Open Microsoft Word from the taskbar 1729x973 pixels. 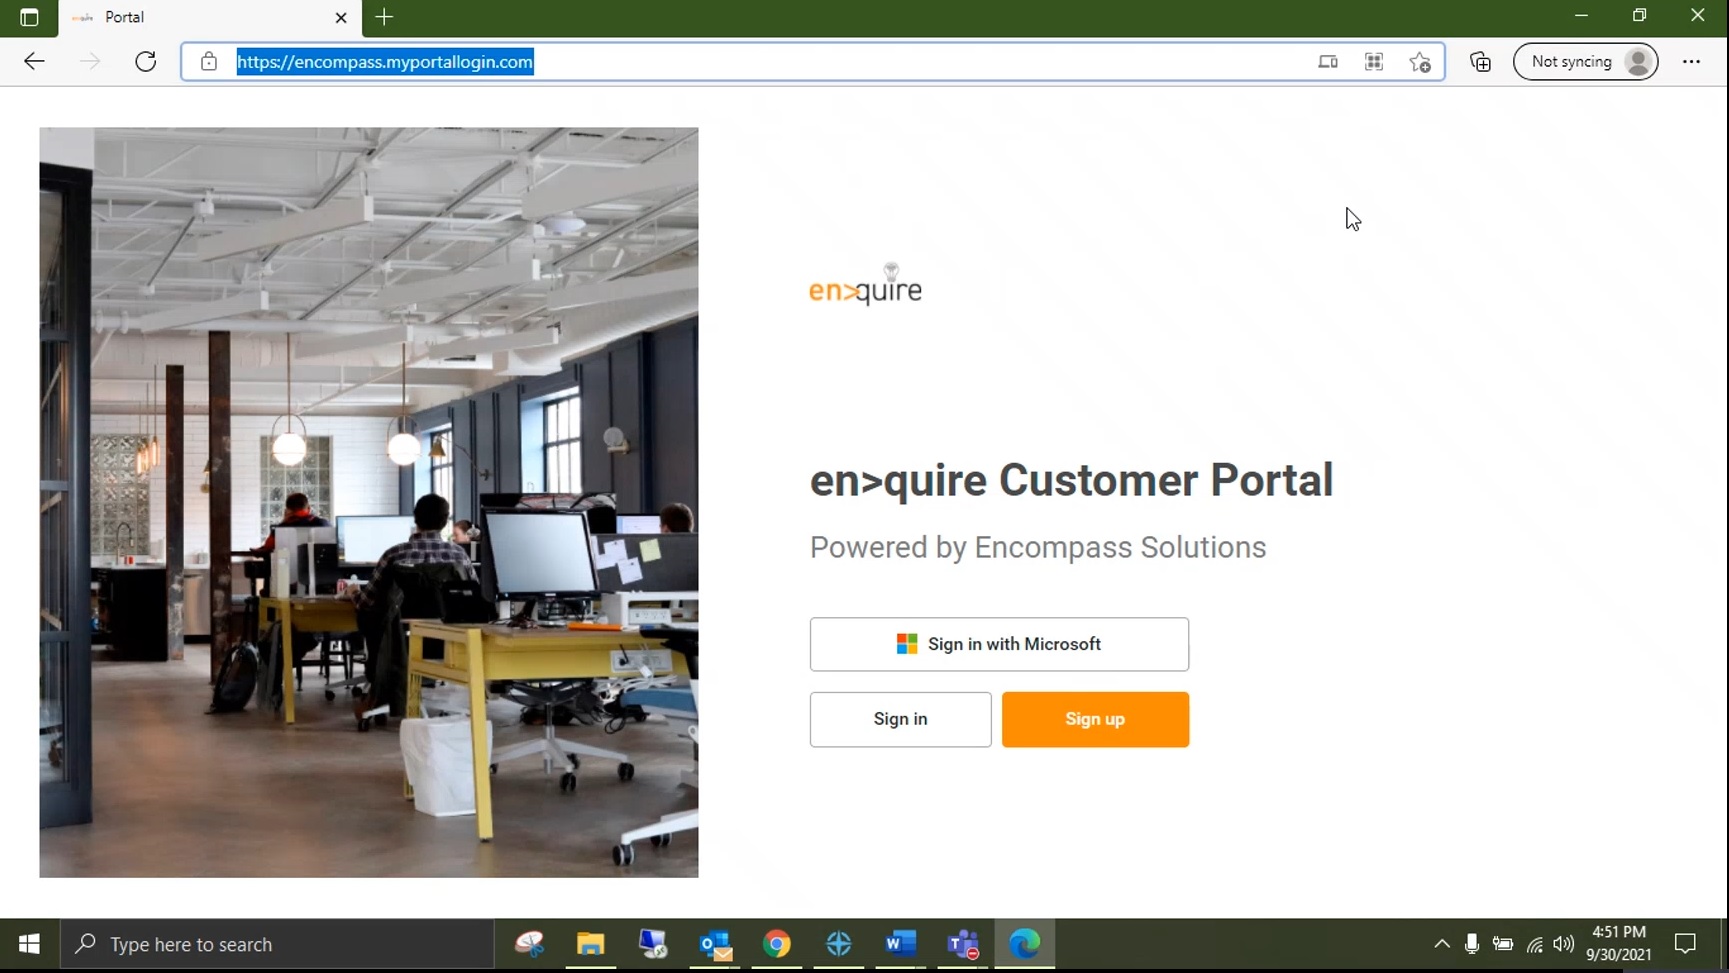[900, 944]
